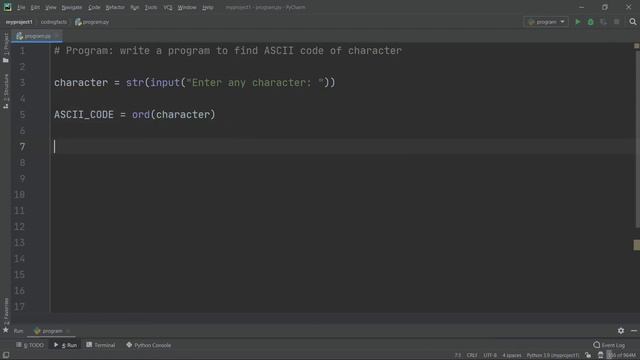640x360 pixels.
Task: Open the Run menu
Action: [x=134, y=7]
